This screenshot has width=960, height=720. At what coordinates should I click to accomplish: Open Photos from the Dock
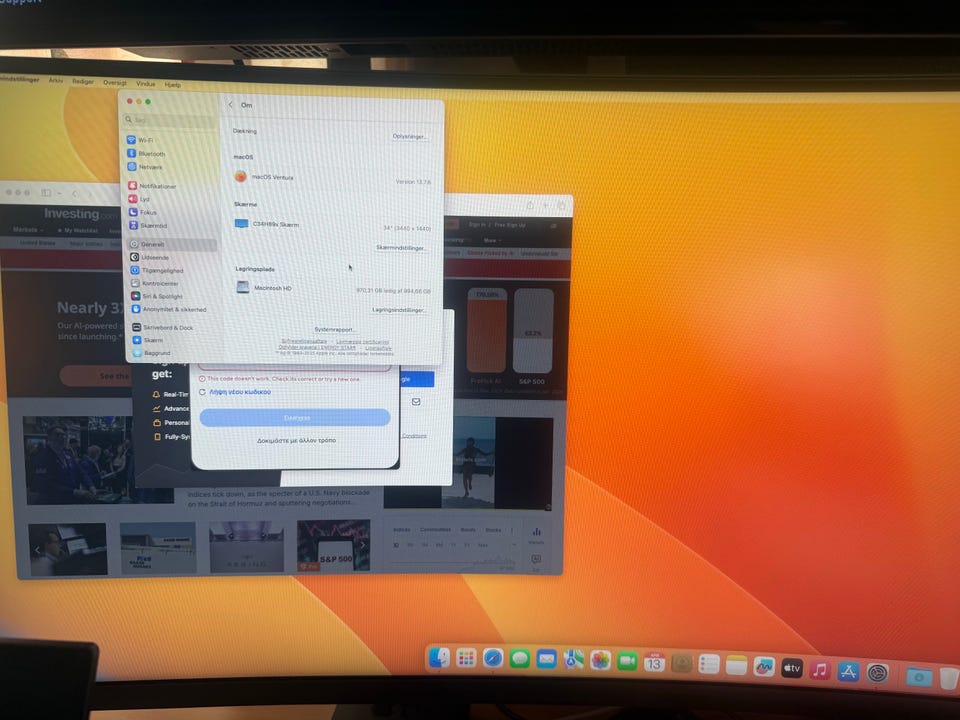coord(601,661)
